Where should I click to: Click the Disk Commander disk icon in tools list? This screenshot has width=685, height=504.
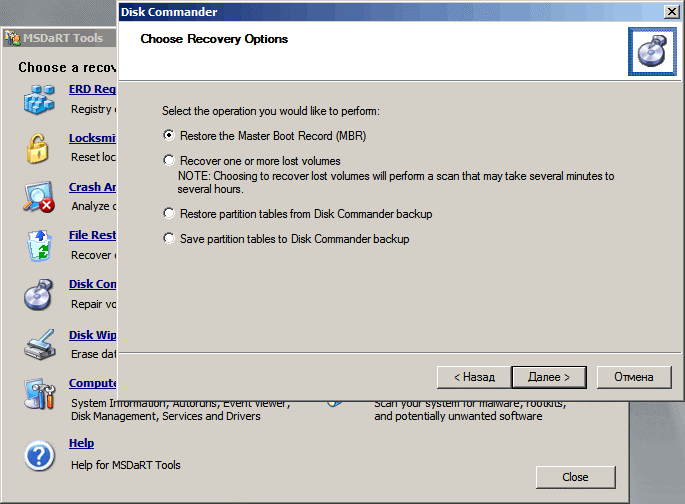(38, 295)
